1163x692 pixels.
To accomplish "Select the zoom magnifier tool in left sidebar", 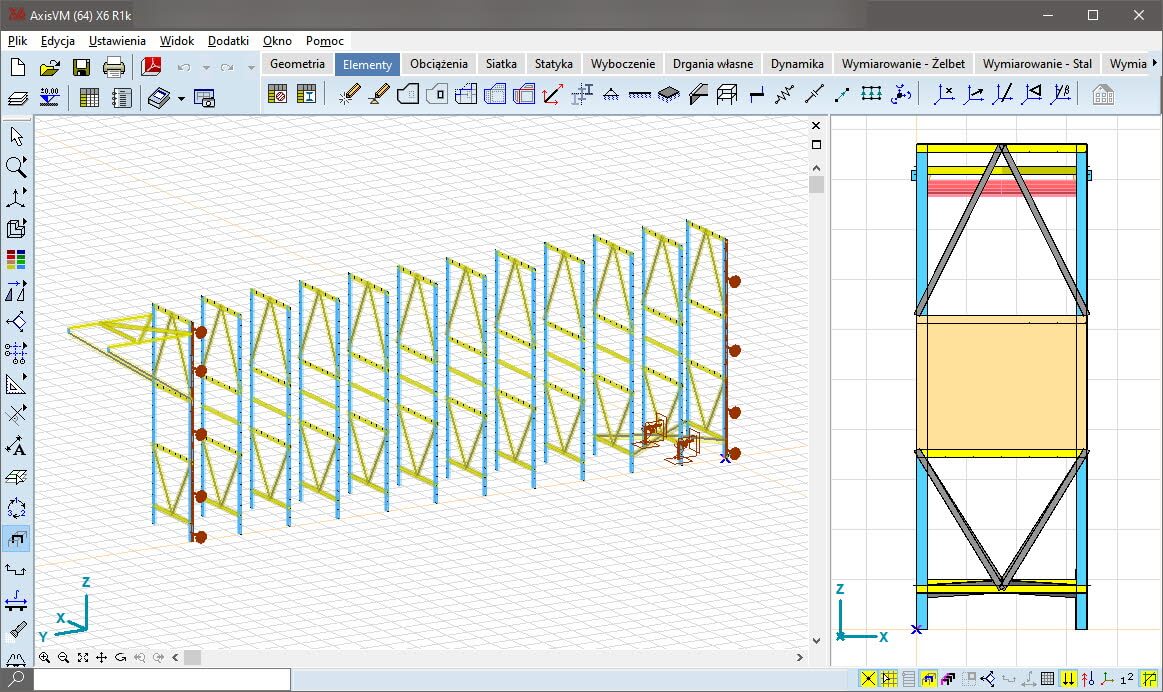I will (16, 166).
